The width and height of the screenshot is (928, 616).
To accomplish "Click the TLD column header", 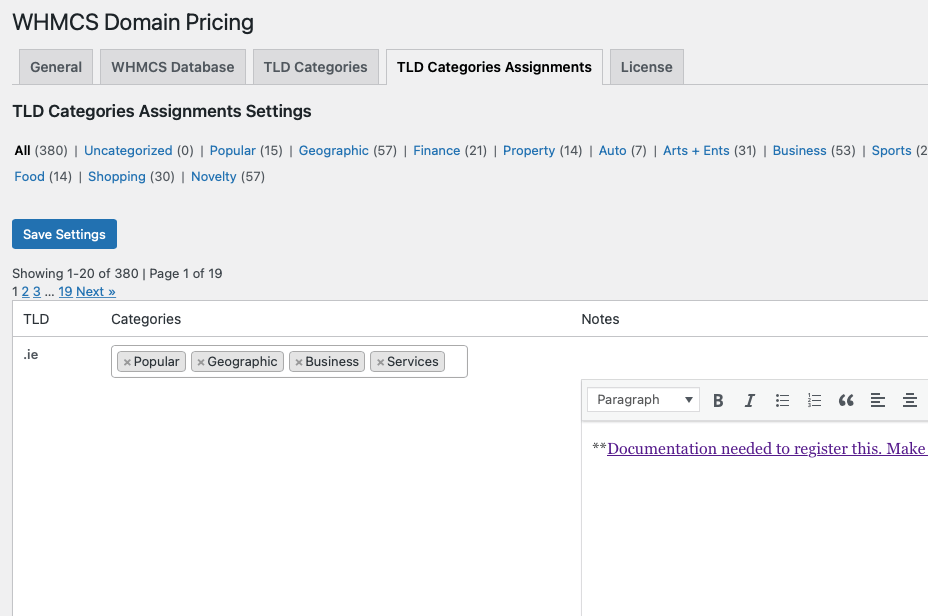I will [36, 320].
